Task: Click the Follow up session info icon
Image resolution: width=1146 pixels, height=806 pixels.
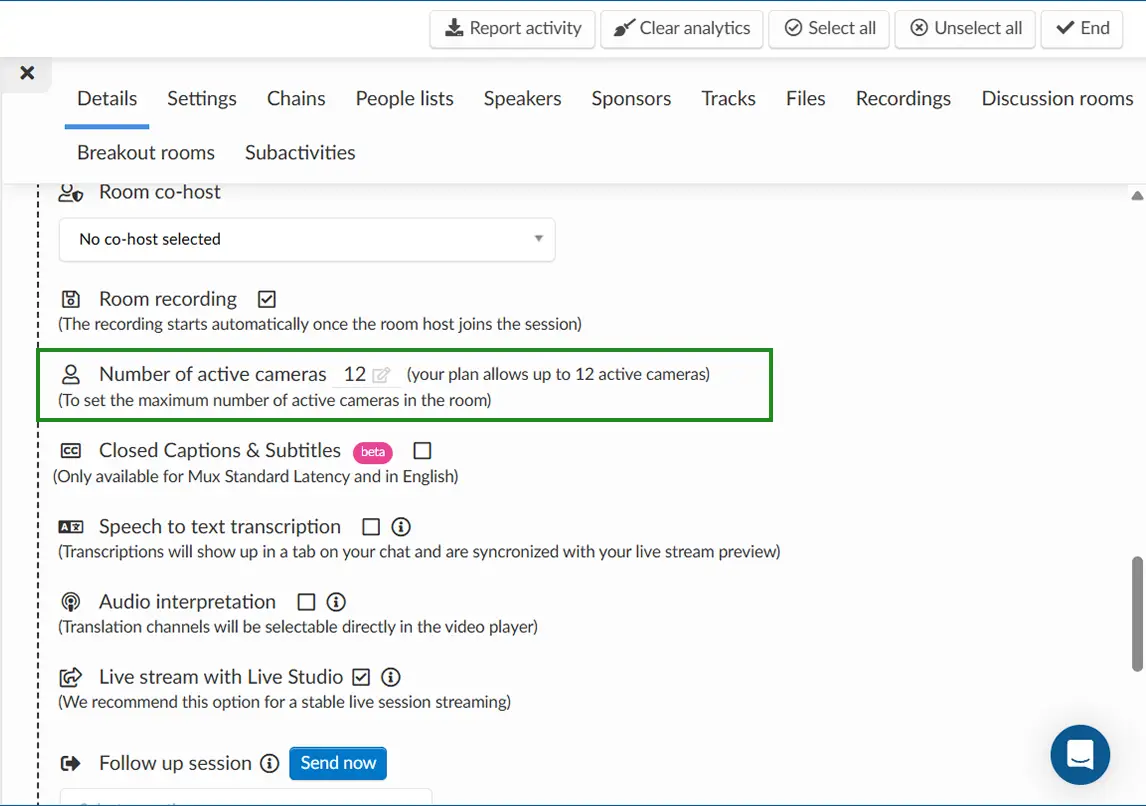Action: point(269,763)
